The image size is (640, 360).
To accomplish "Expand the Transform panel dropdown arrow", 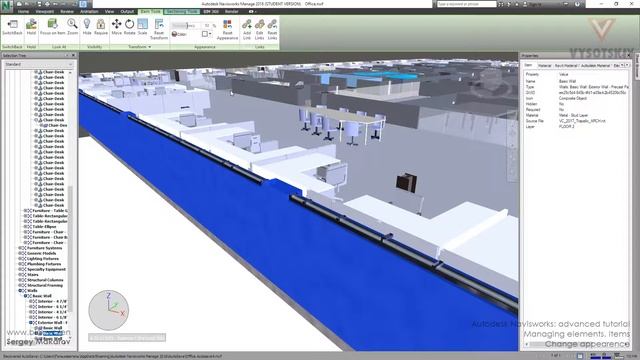I will (150, 47).
